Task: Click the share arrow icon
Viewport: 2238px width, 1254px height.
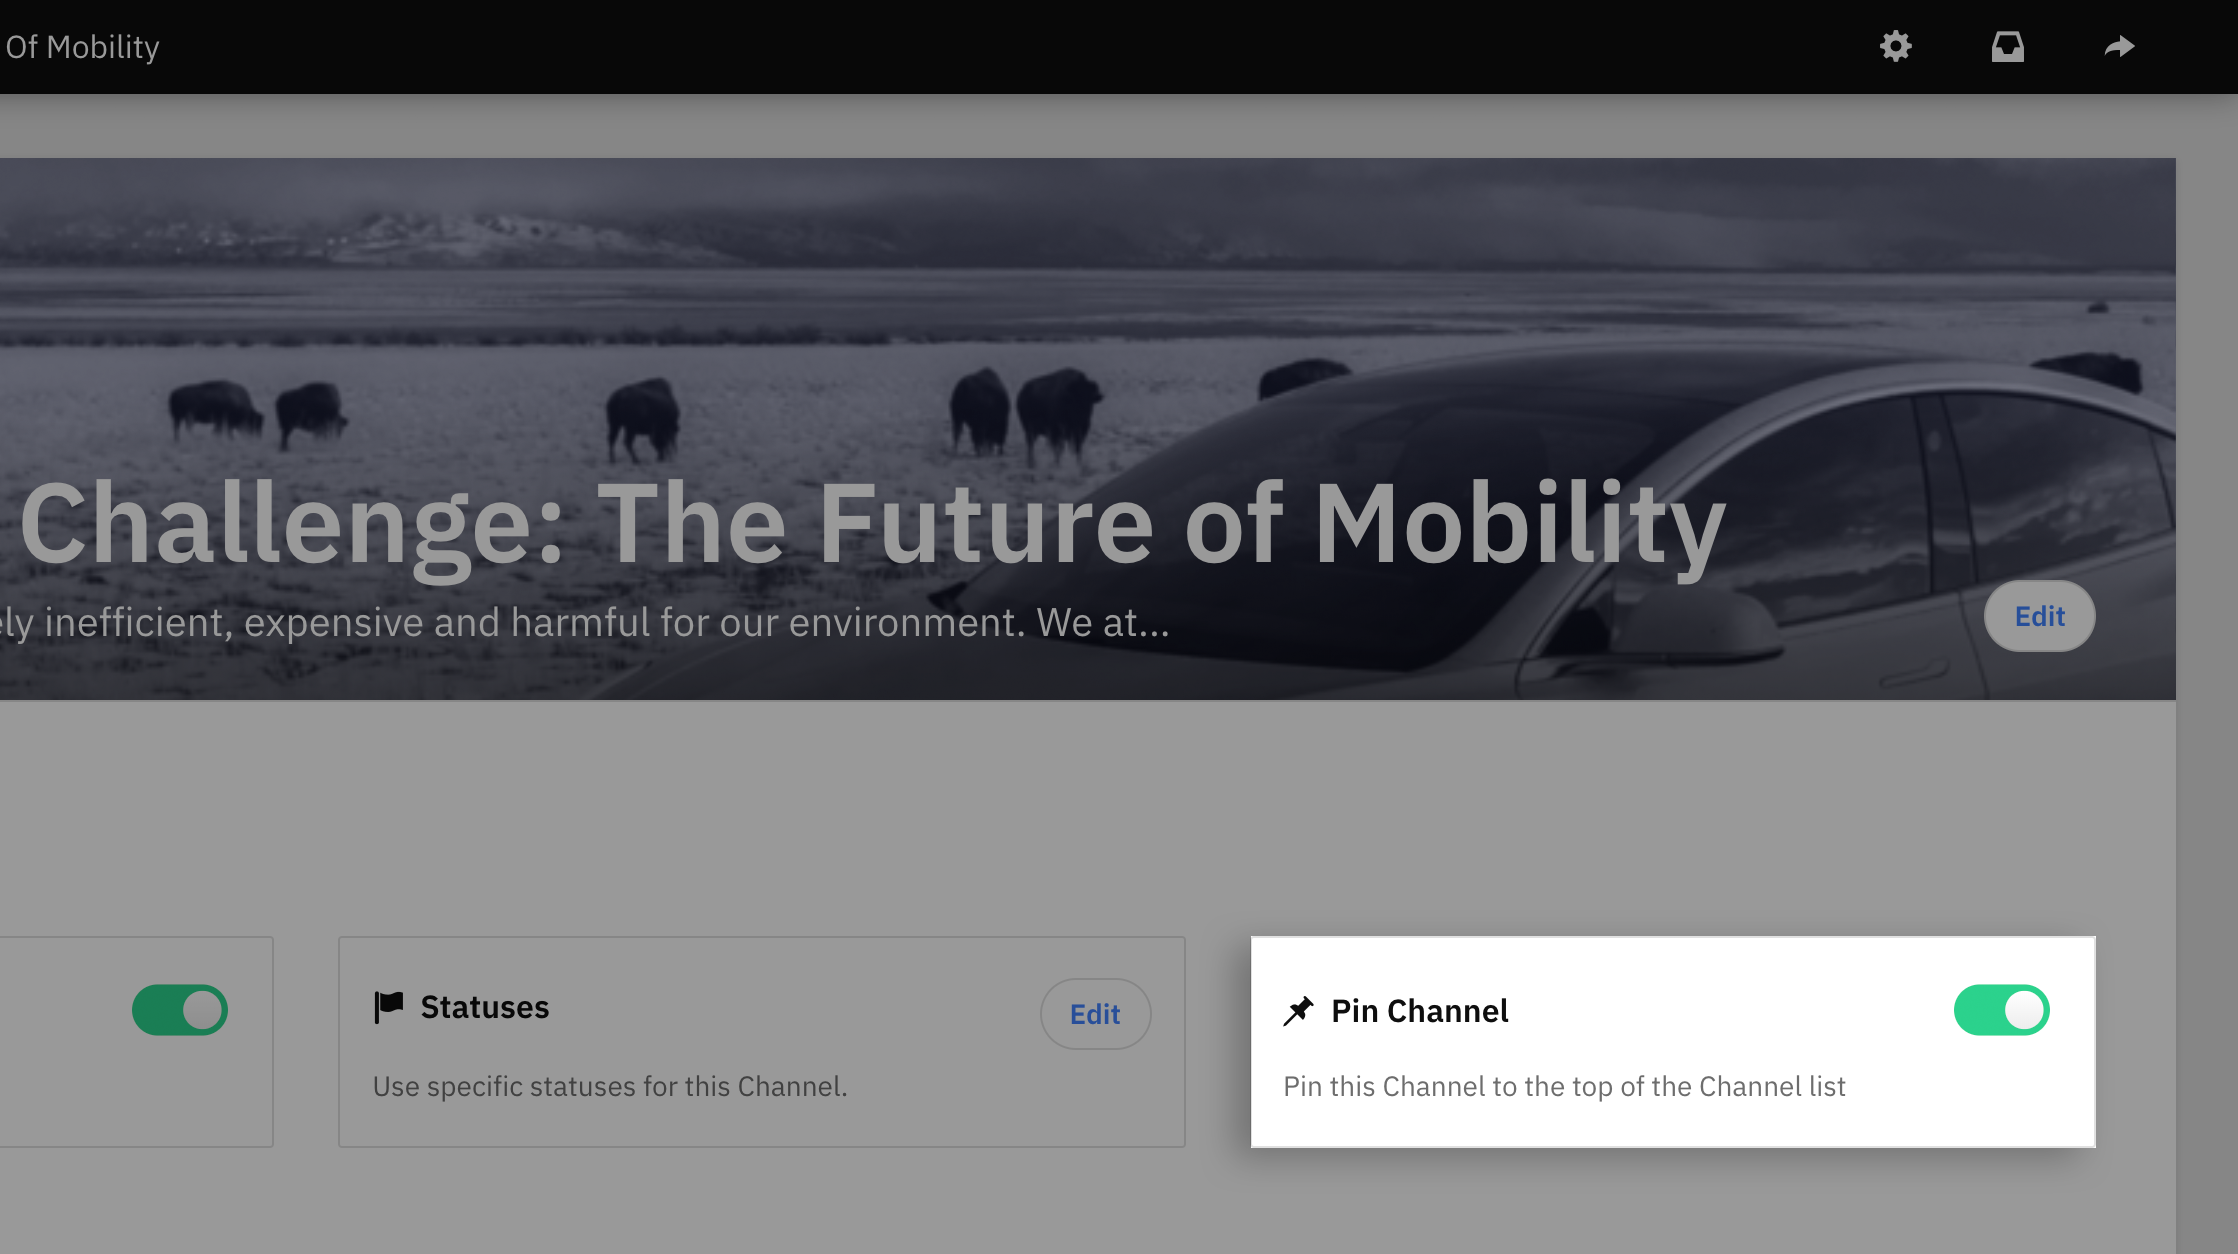Action: tap(2119, 47)
